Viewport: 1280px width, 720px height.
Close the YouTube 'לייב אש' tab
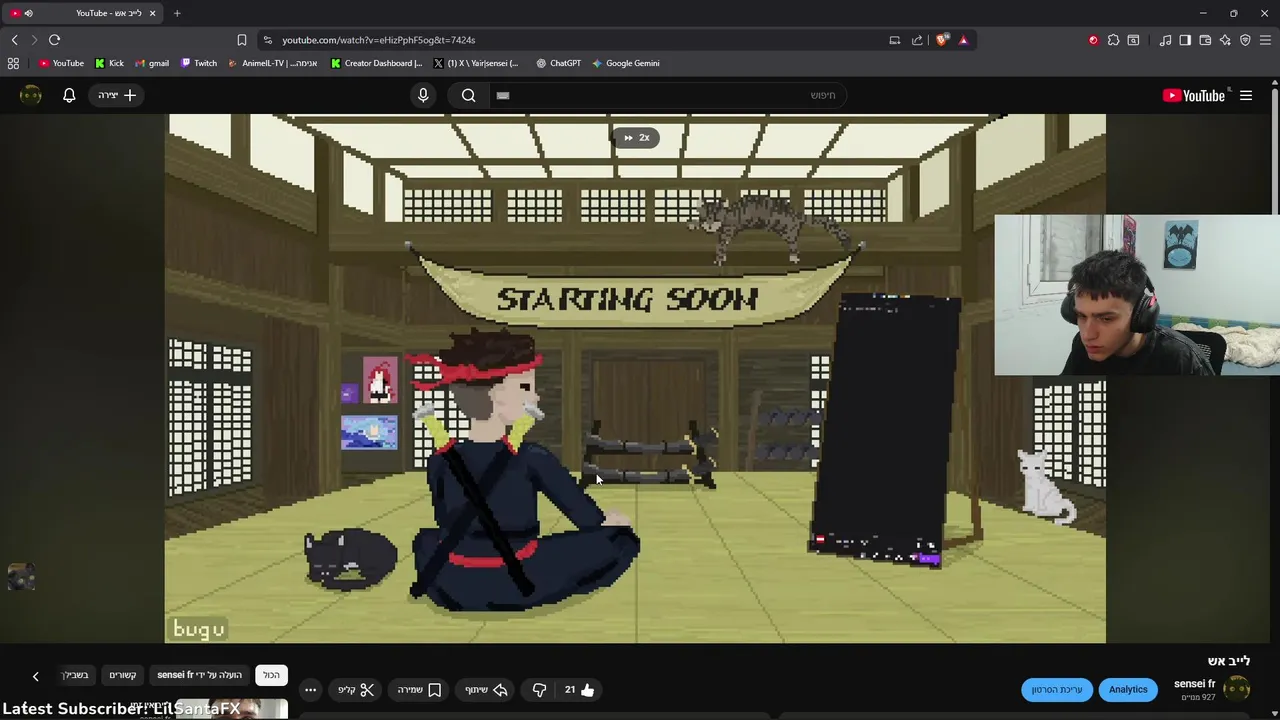click(x=152, y=13)
